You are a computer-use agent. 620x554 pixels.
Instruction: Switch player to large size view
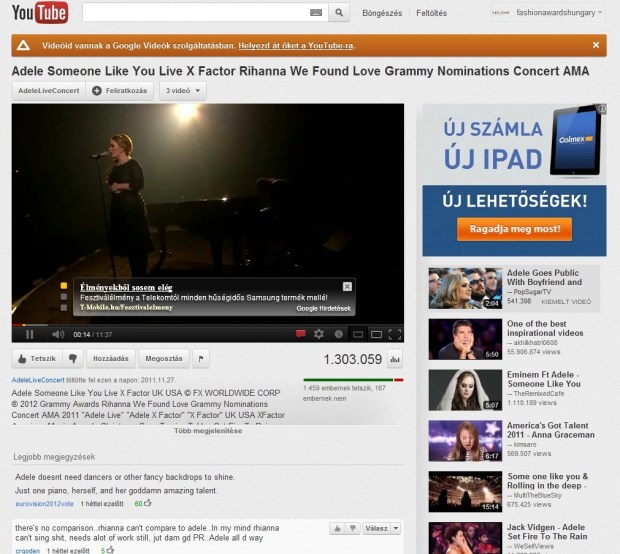(x=376, y=334)
